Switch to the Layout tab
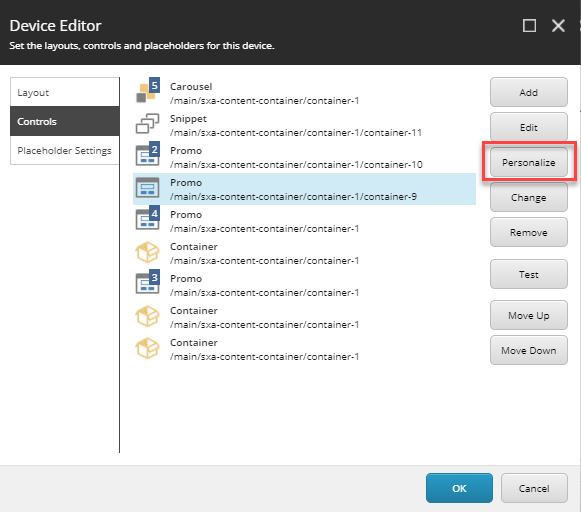The height and width of the screenshot is (512, 581). (x=65, y=92)
